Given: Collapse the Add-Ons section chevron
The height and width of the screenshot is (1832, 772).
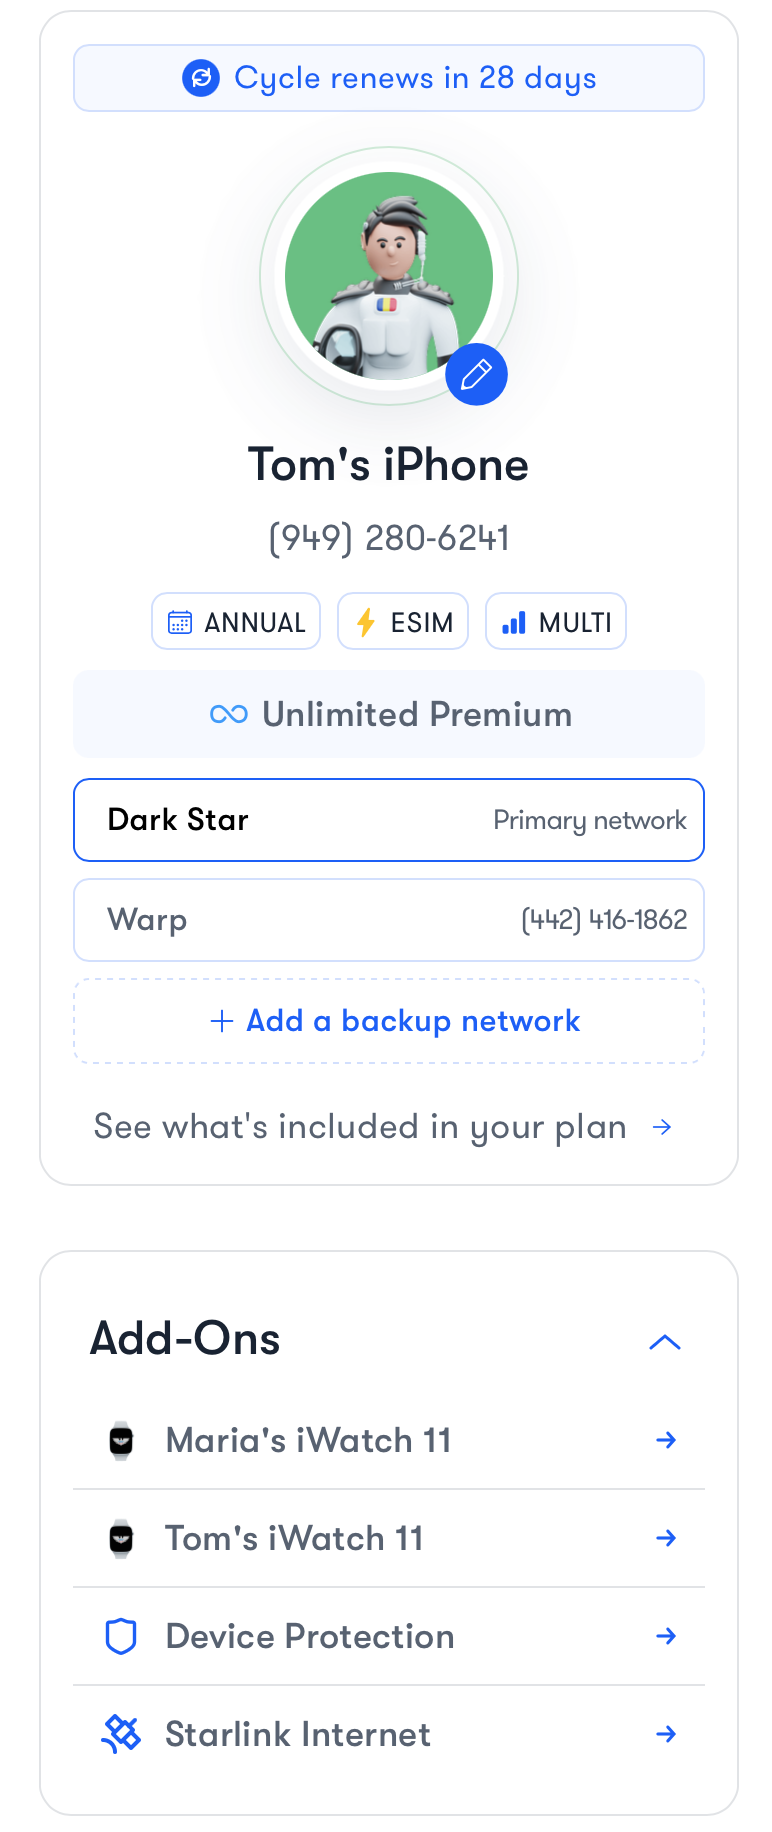Looking at the screenshot, I should 665,1342.
